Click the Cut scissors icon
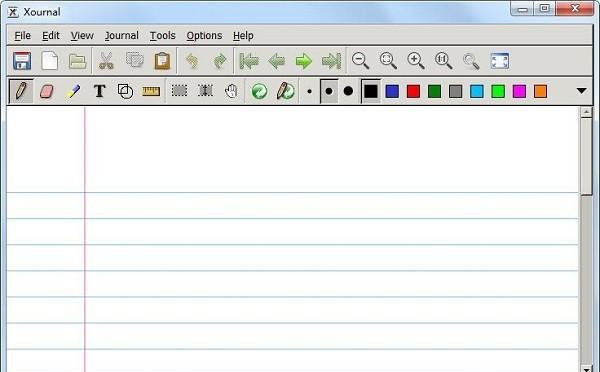 coord(106,61)
